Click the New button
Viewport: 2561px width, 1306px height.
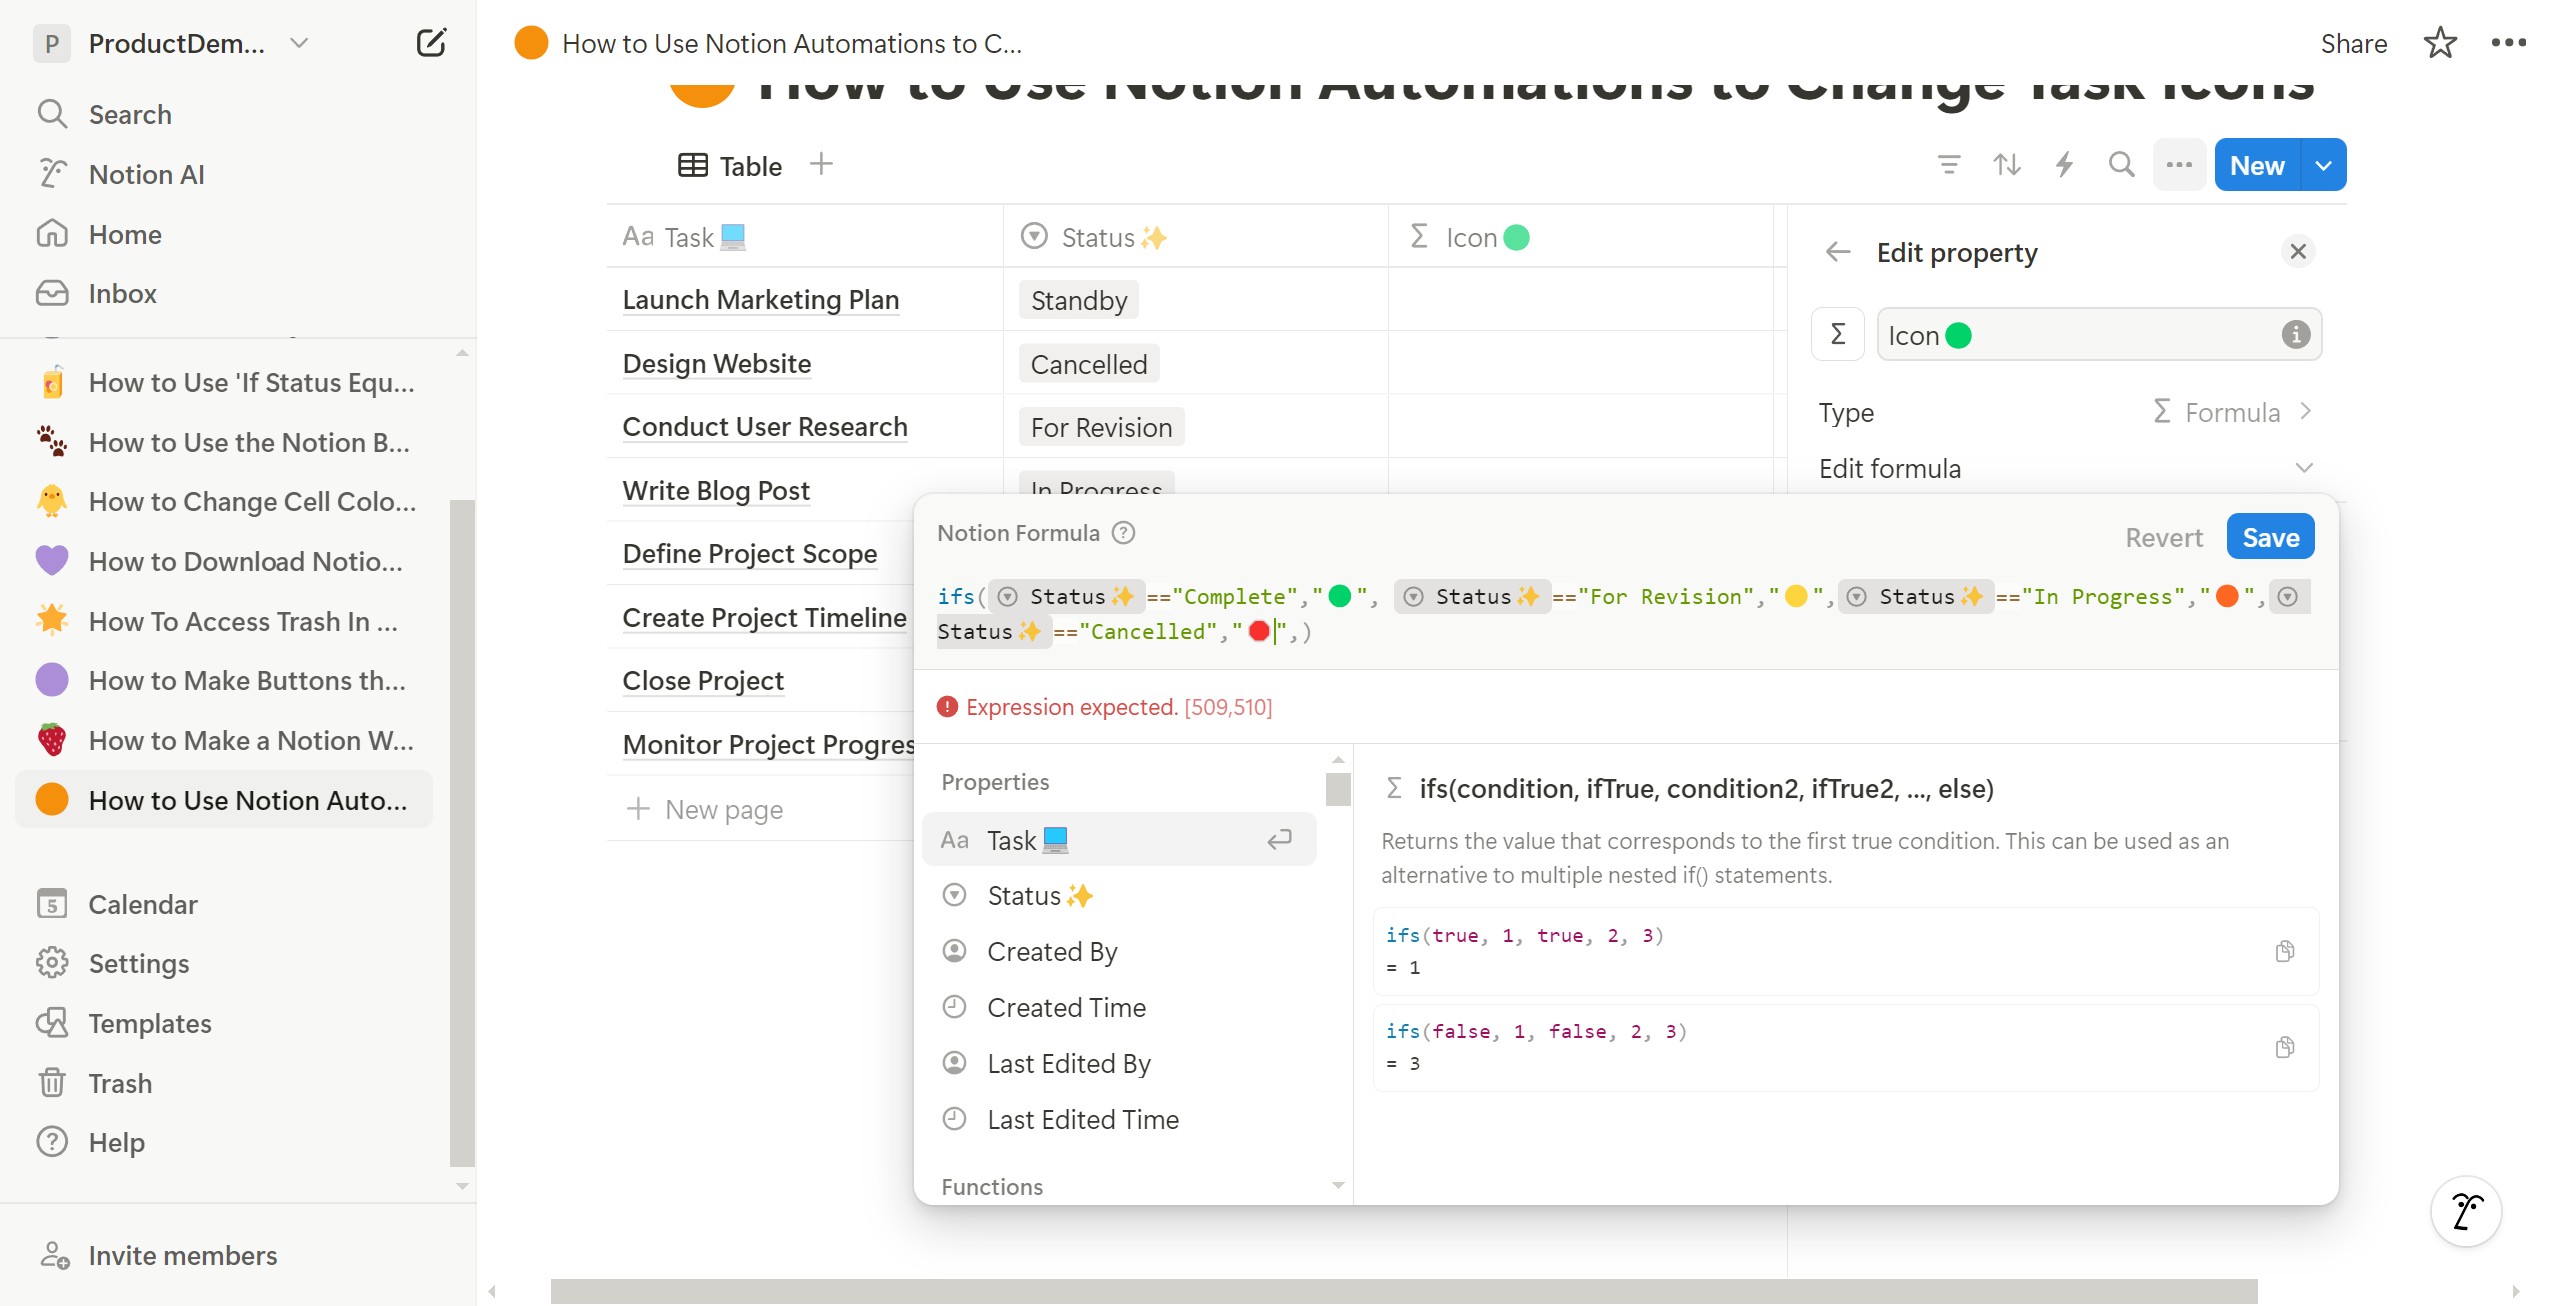pos(2258,165)
